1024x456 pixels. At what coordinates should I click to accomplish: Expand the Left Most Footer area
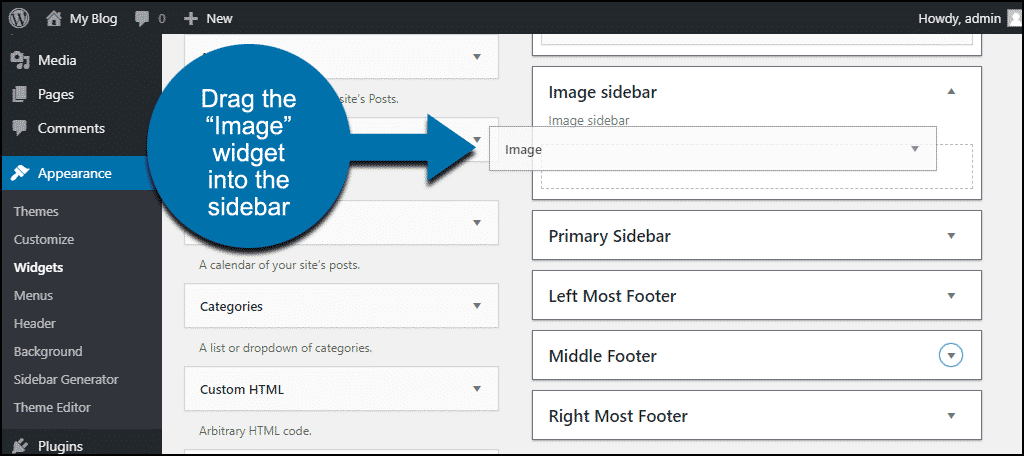coord(951,296)
